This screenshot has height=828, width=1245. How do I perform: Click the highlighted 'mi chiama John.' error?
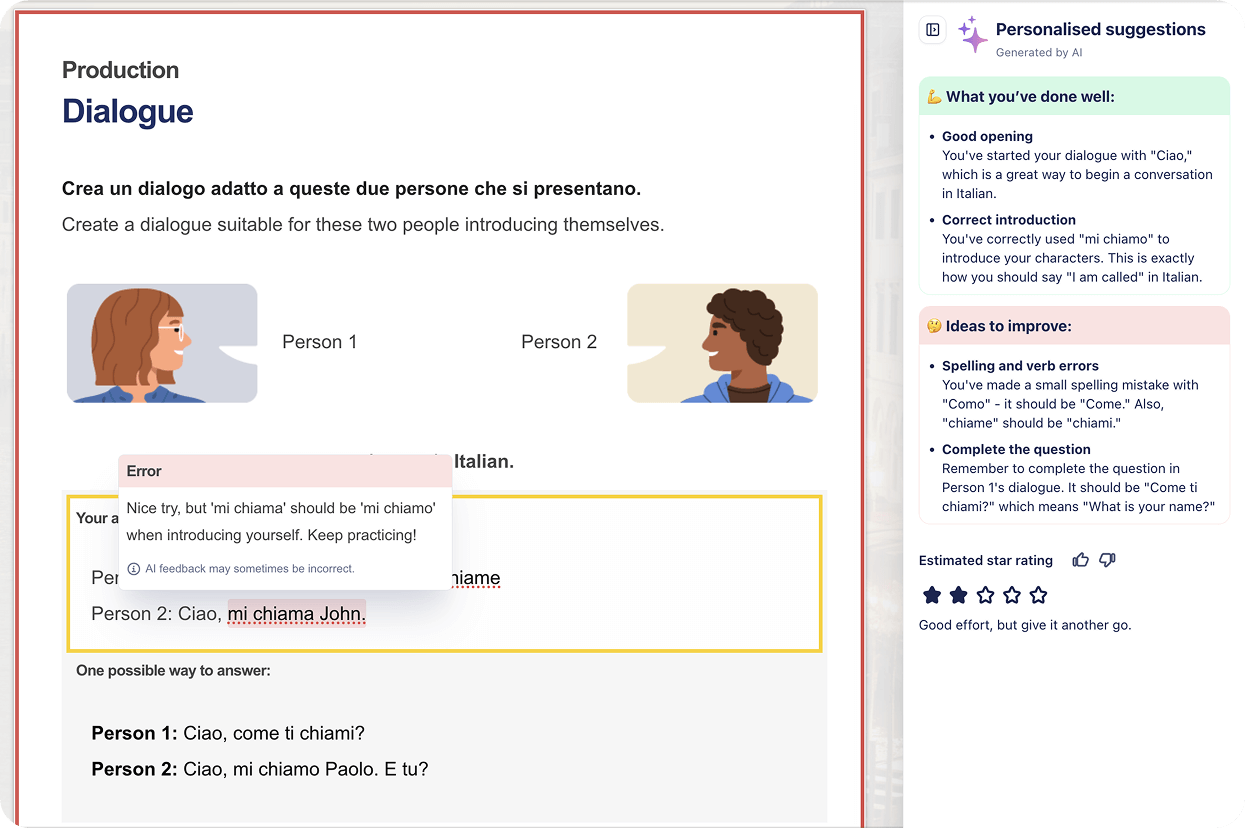(296, 614)
